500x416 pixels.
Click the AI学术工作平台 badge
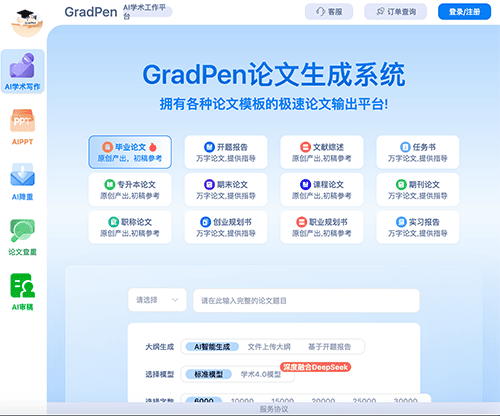coord(147,12)
